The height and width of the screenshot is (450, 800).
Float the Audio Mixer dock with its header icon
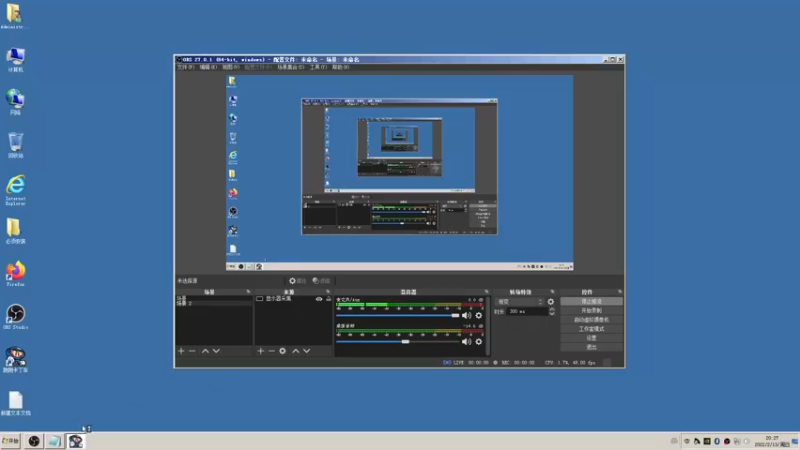coord(486,292)
